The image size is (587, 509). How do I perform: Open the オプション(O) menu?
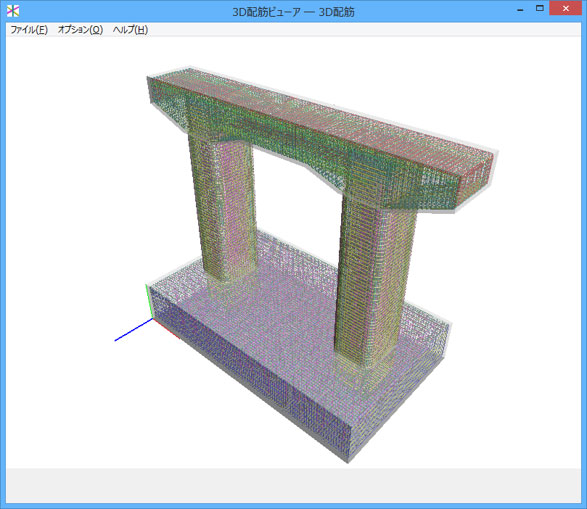(x=80, y=30)
